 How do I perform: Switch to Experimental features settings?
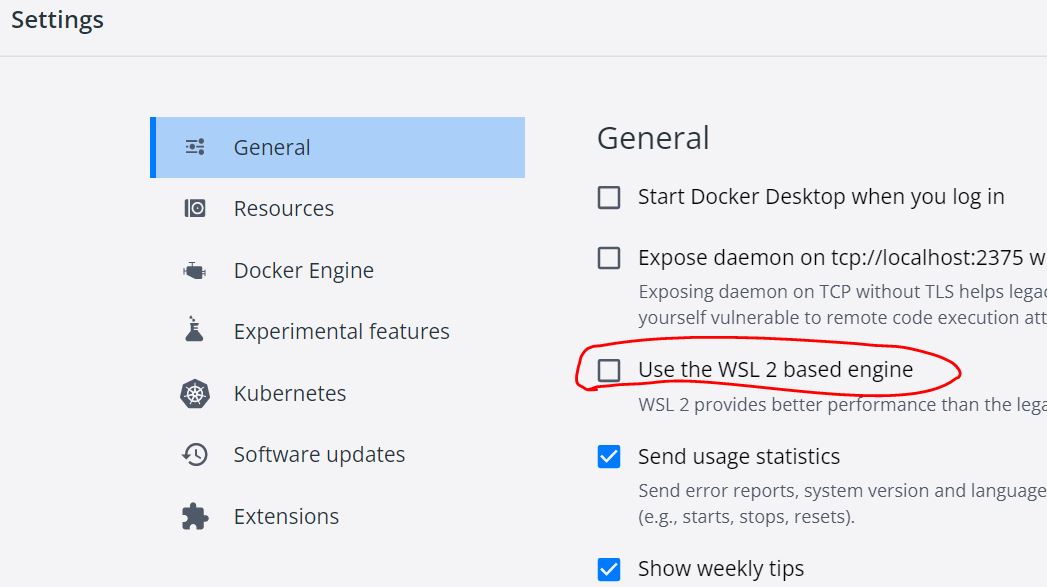342,331
